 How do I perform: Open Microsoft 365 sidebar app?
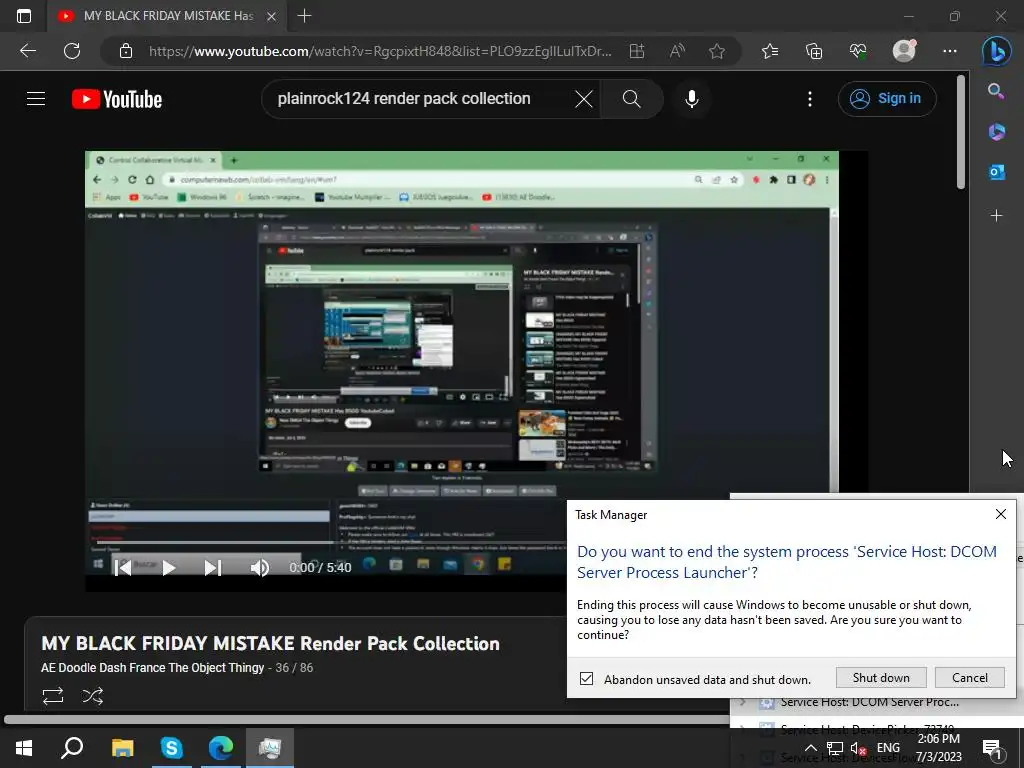coord(996,131)
